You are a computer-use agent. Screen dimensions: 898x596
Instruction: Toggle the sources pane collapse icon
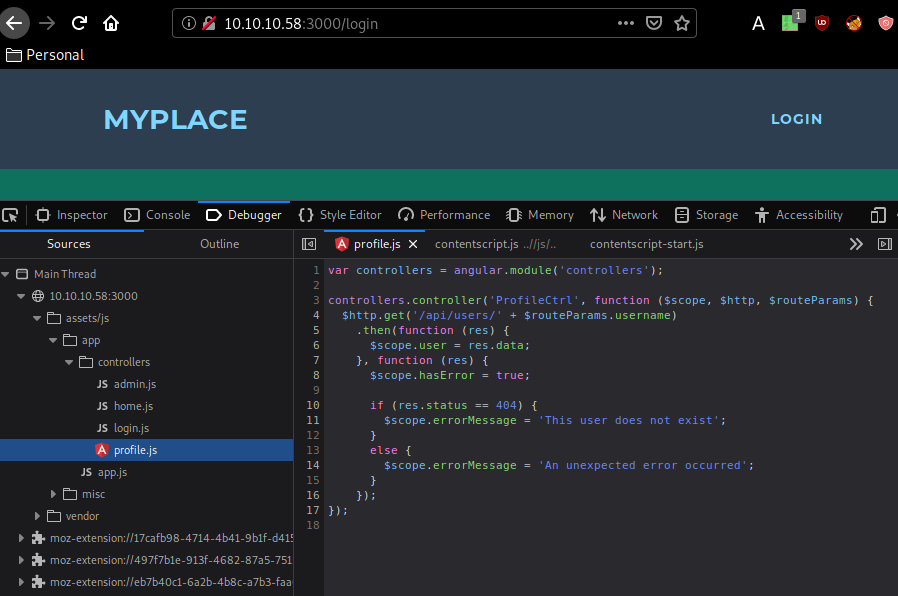point(309,244)
